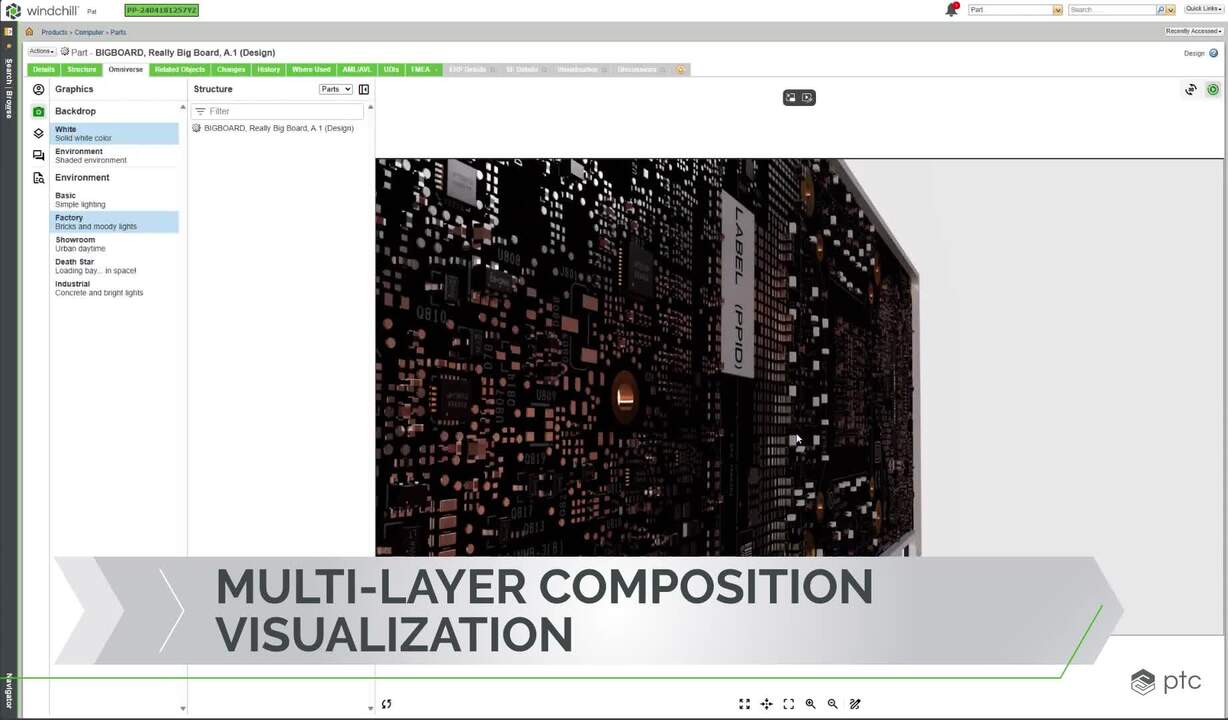The image size is (1228, 720).
Task: Click the Filter input field in Structure
Action: tap(280, 111)
